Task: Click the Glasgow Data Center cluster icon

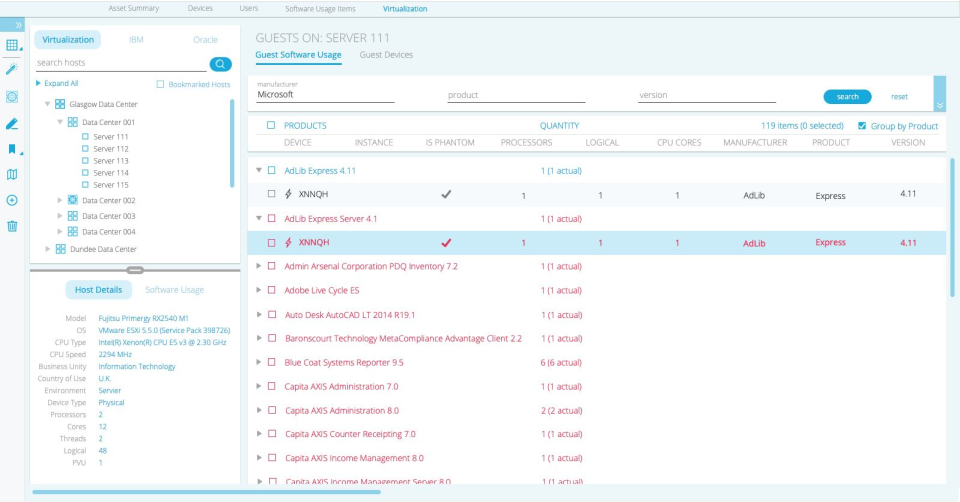Action: 60,104
